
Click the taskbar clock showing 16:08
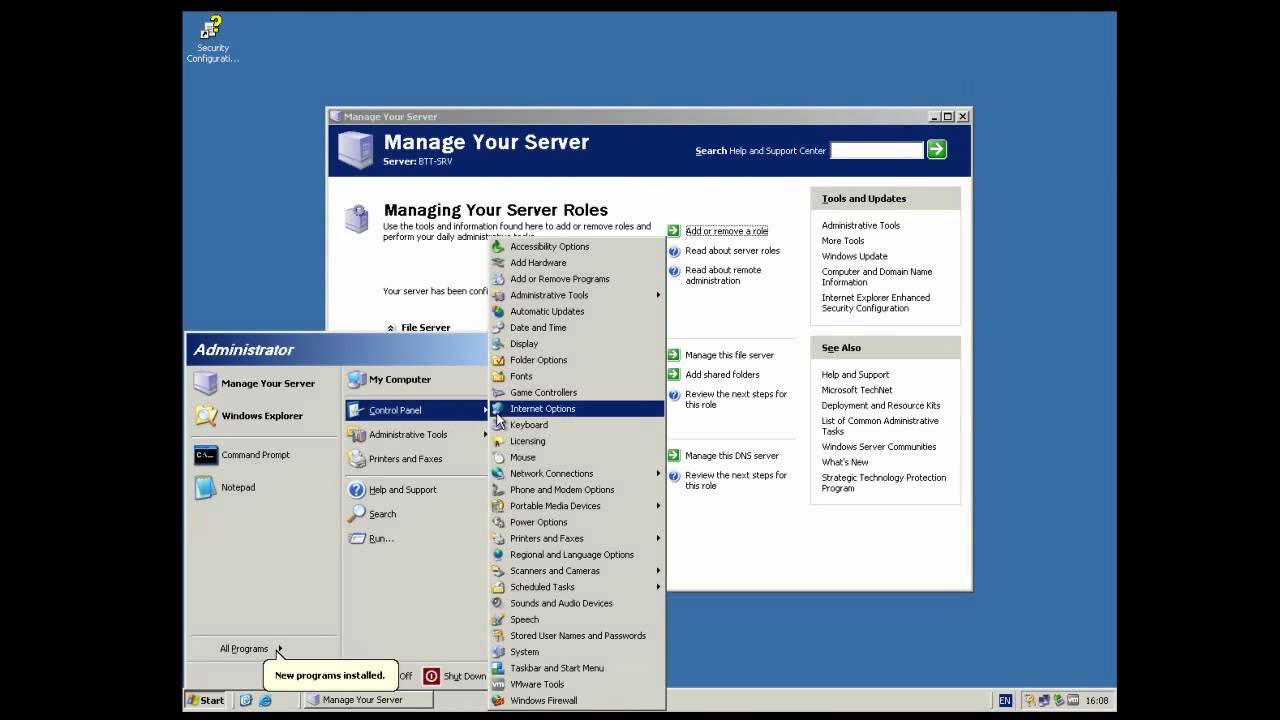(x=1096, y=701)
